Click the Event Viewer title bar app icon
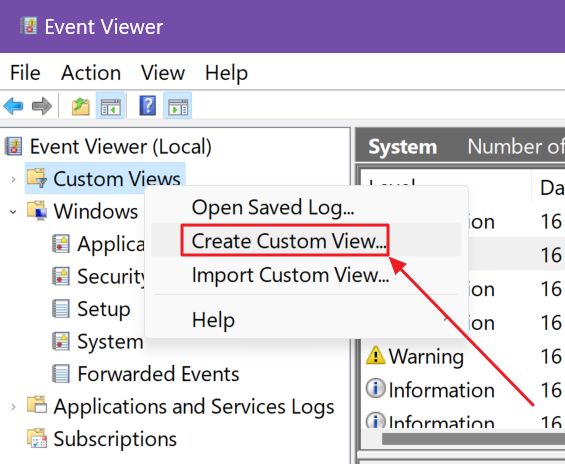565x464 pixels. click(x=28, y=26)
